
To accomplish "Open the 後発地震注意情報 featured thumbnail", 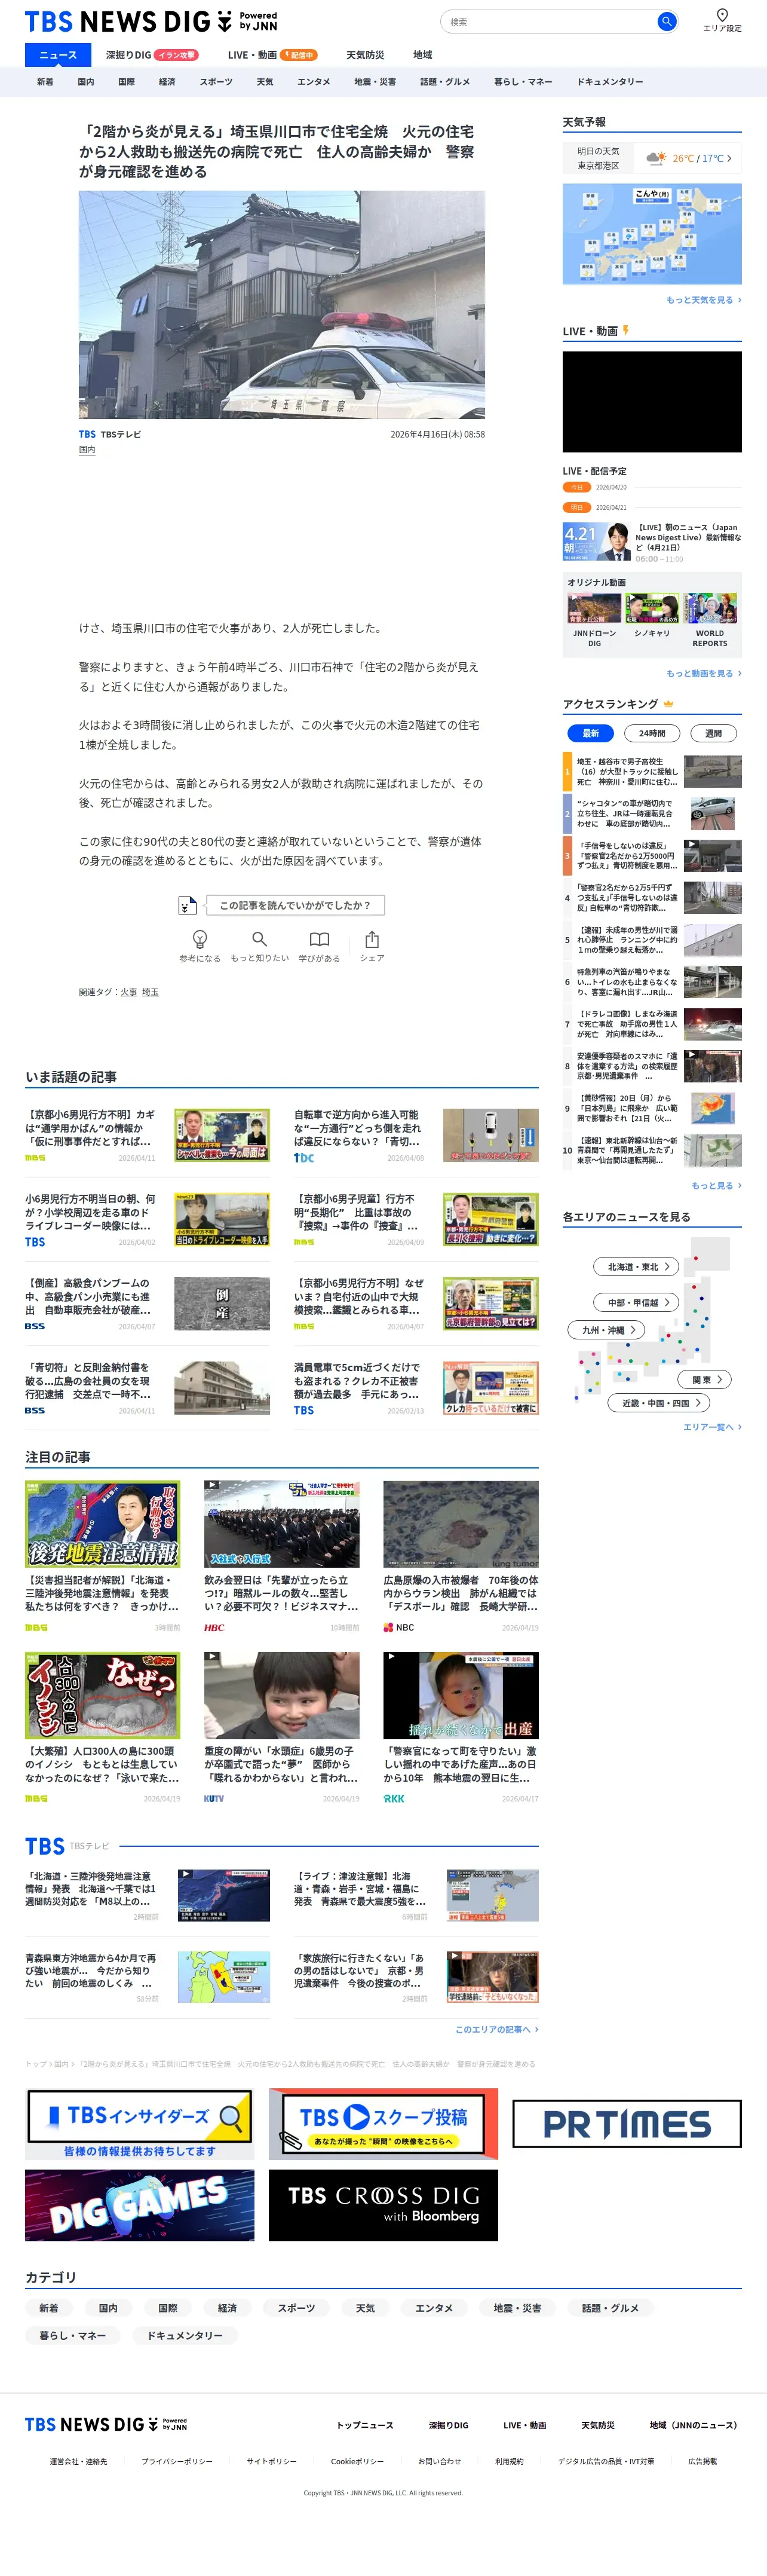I will click(x=102, y=1524).
